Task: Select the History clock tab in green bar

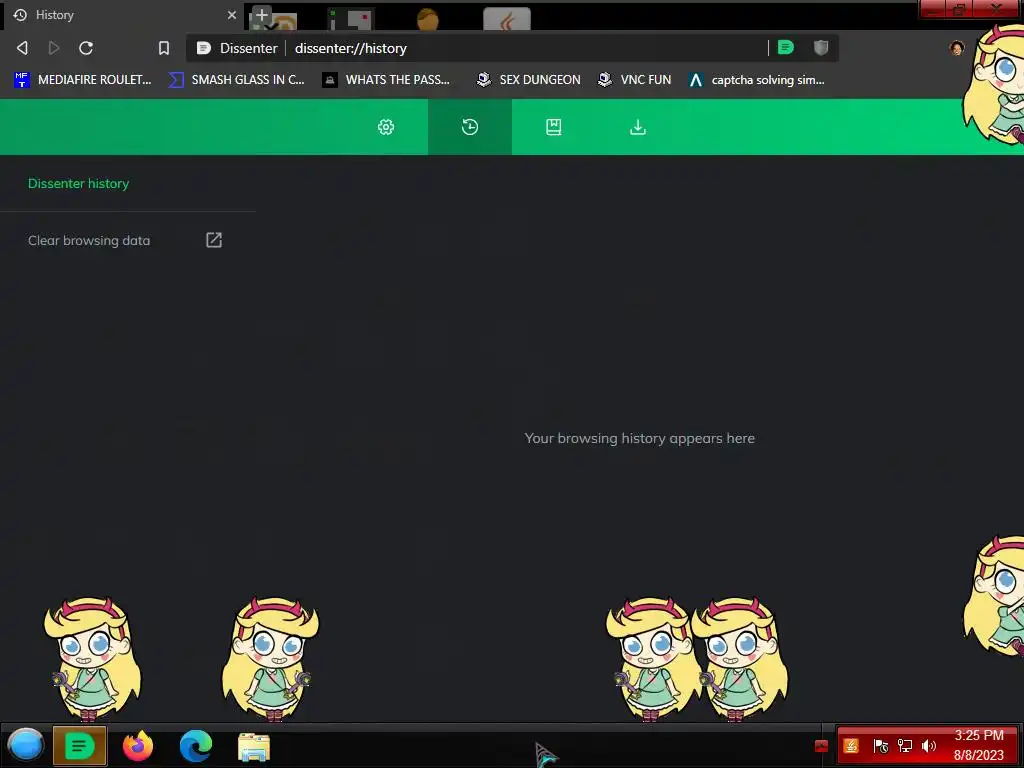Action: click(470, 127)
